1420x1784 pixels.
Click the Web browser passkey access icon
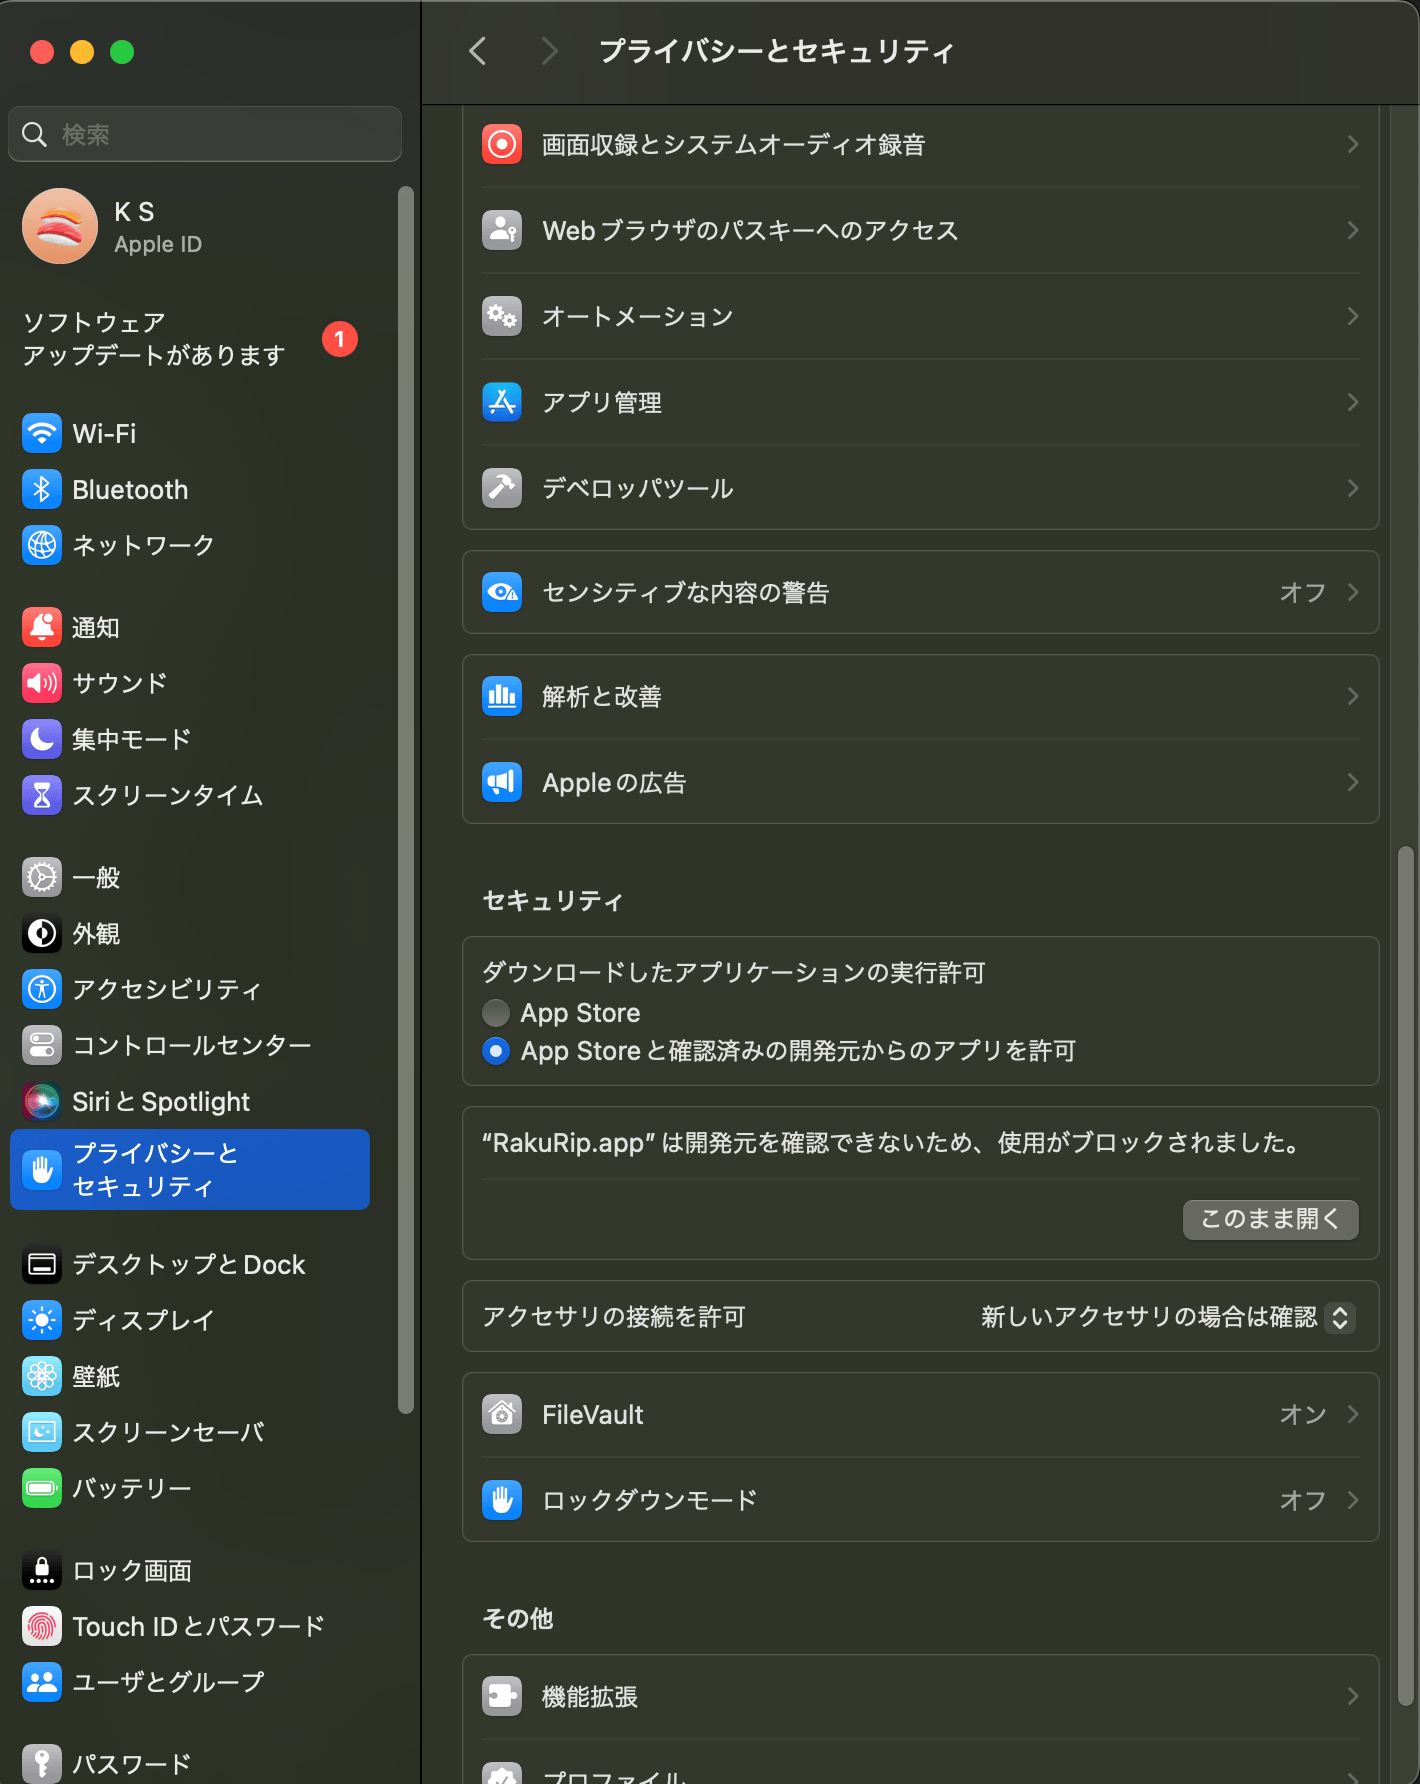pyautogui.click(x=502, y=231)
